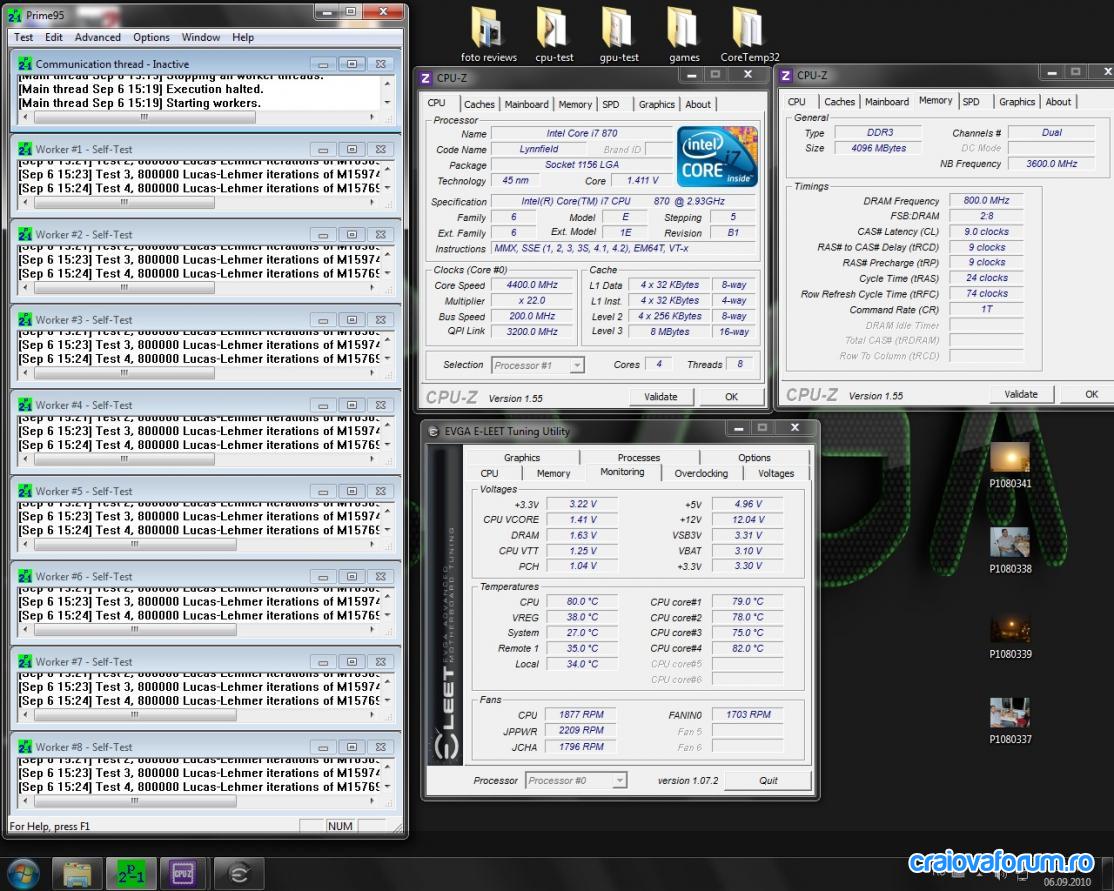Open the Prime95 Options menu
Image resolution: width=1114 pixels, height=891 pixels.
coord(151,37)
